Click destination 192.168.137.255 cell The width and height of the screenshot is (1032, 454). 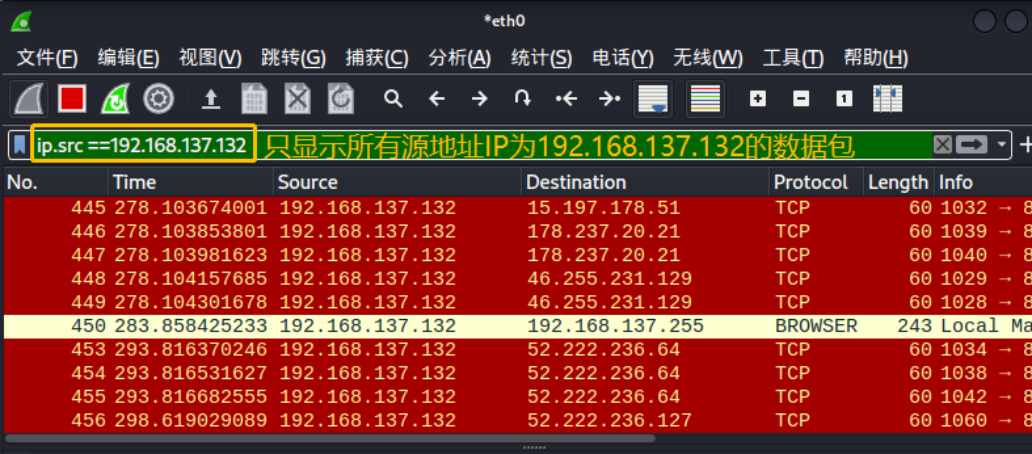click(615, 326)
